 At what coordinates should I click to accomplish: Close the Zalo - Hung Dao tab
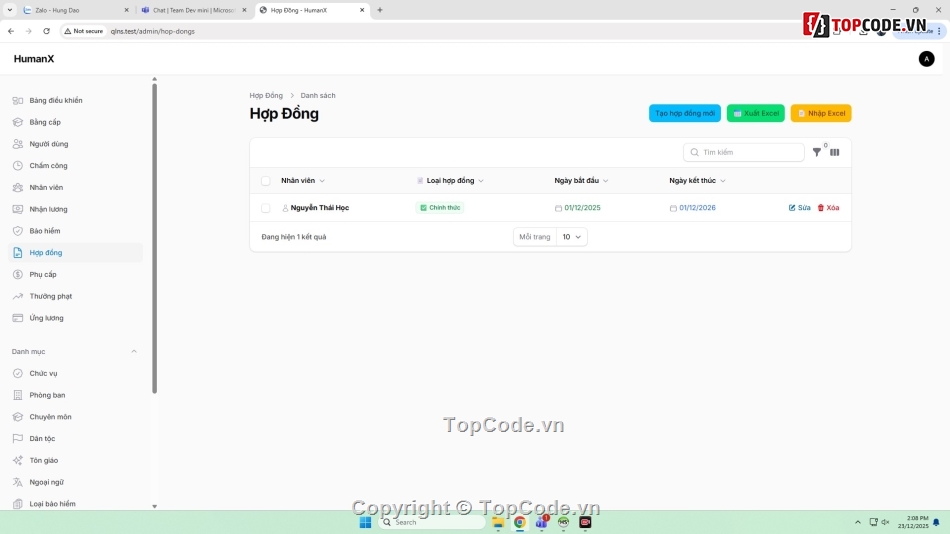(x=127, y=10)
